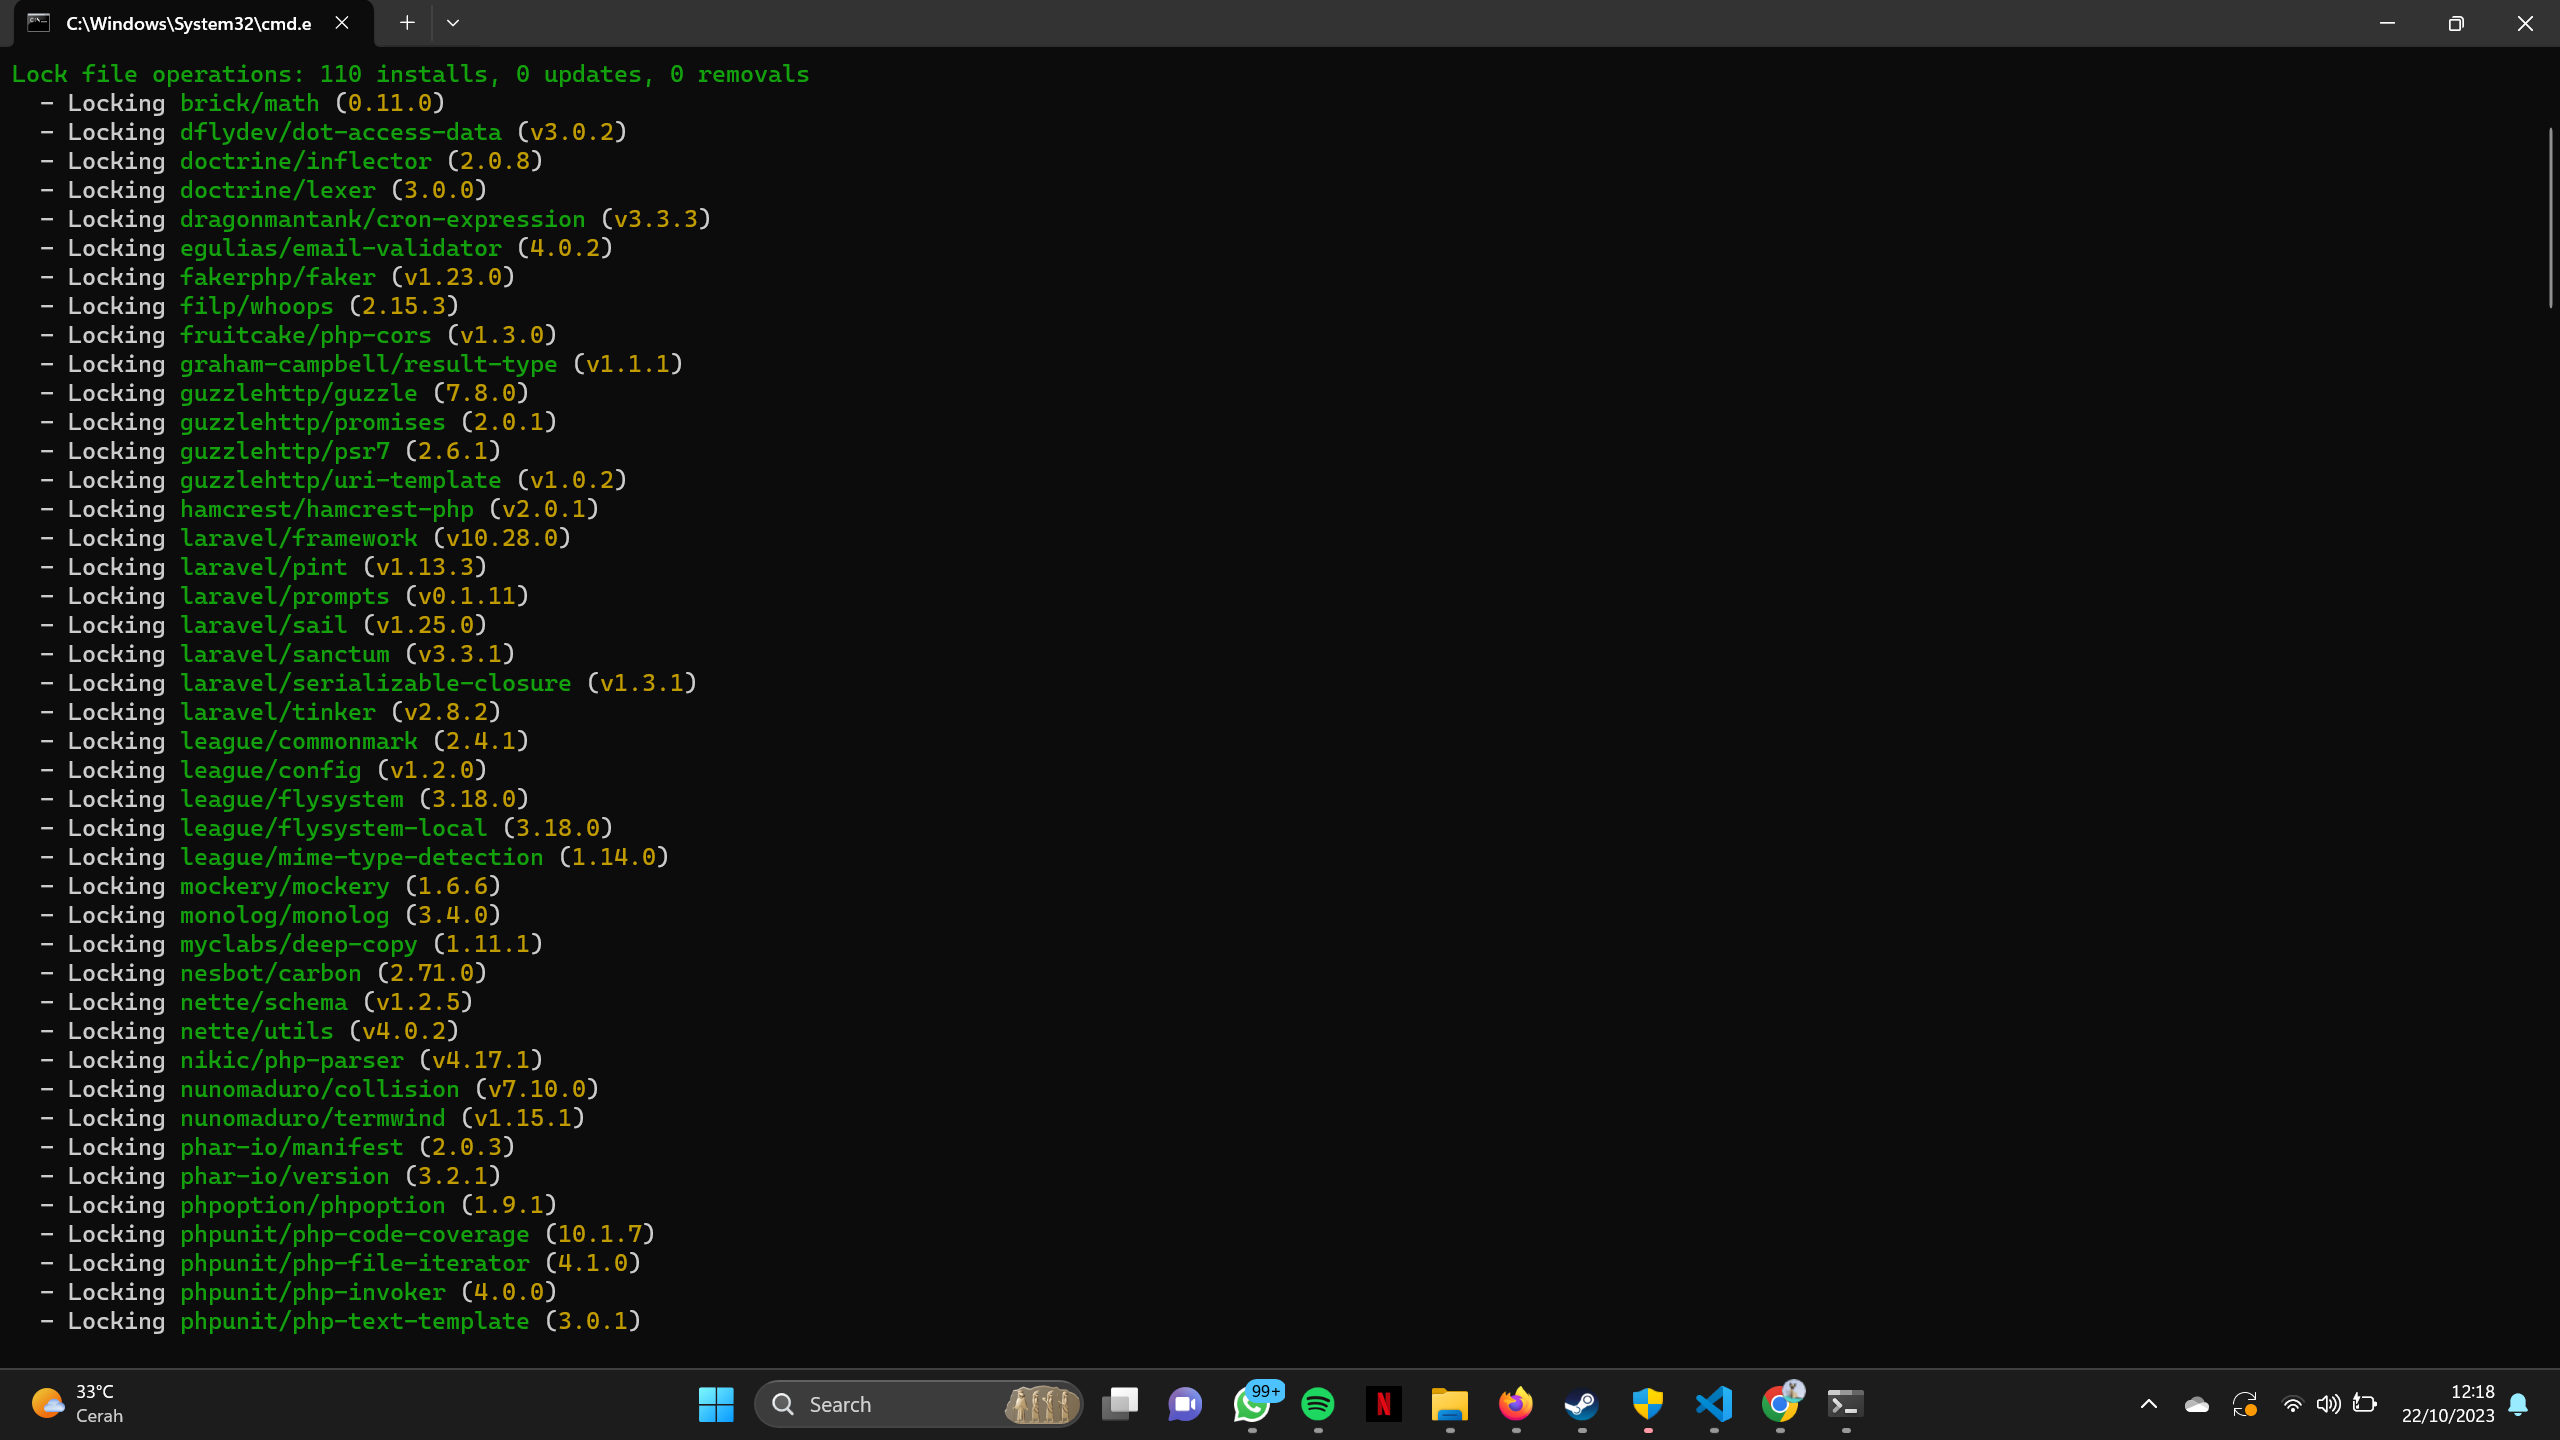Screen dimensions: 2560x1440
Task: Click 'league/mime-type-detection' package name
Action: [362, 857]
